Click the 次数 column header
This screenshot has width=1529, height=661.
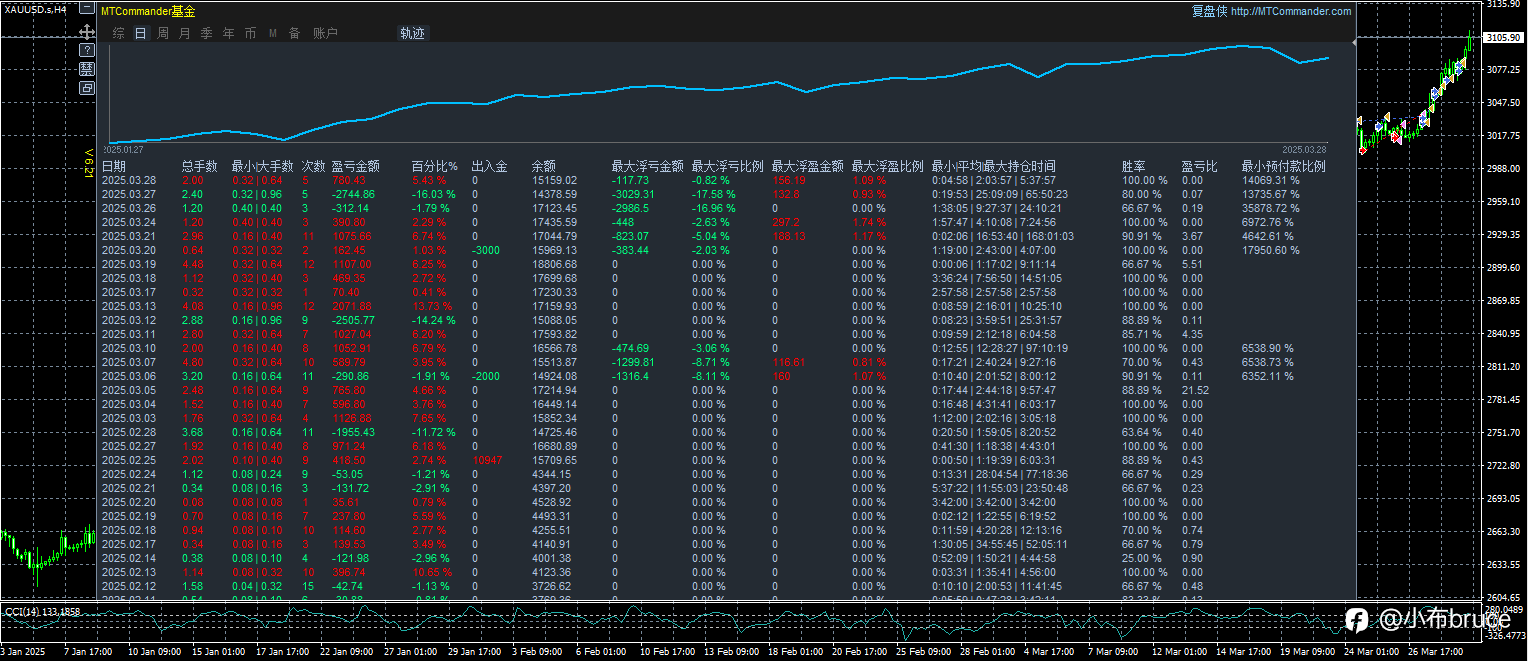314,166
